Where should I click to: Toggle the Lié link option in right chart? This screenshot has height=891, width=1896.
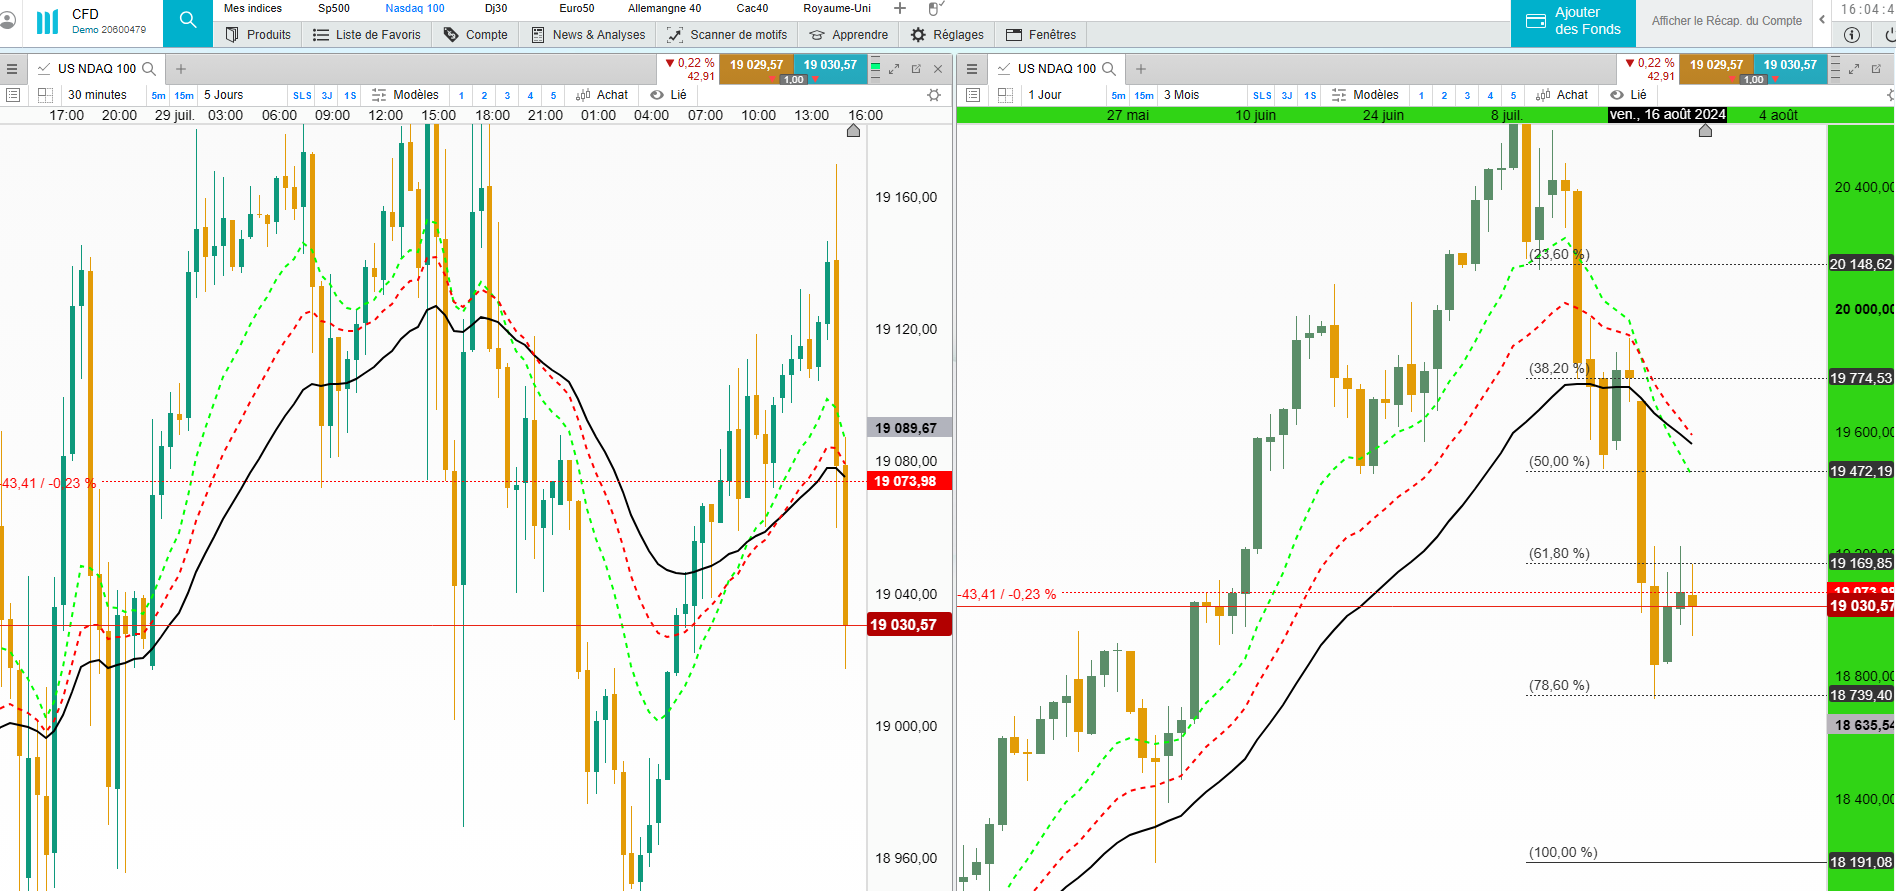point(1629,95)
